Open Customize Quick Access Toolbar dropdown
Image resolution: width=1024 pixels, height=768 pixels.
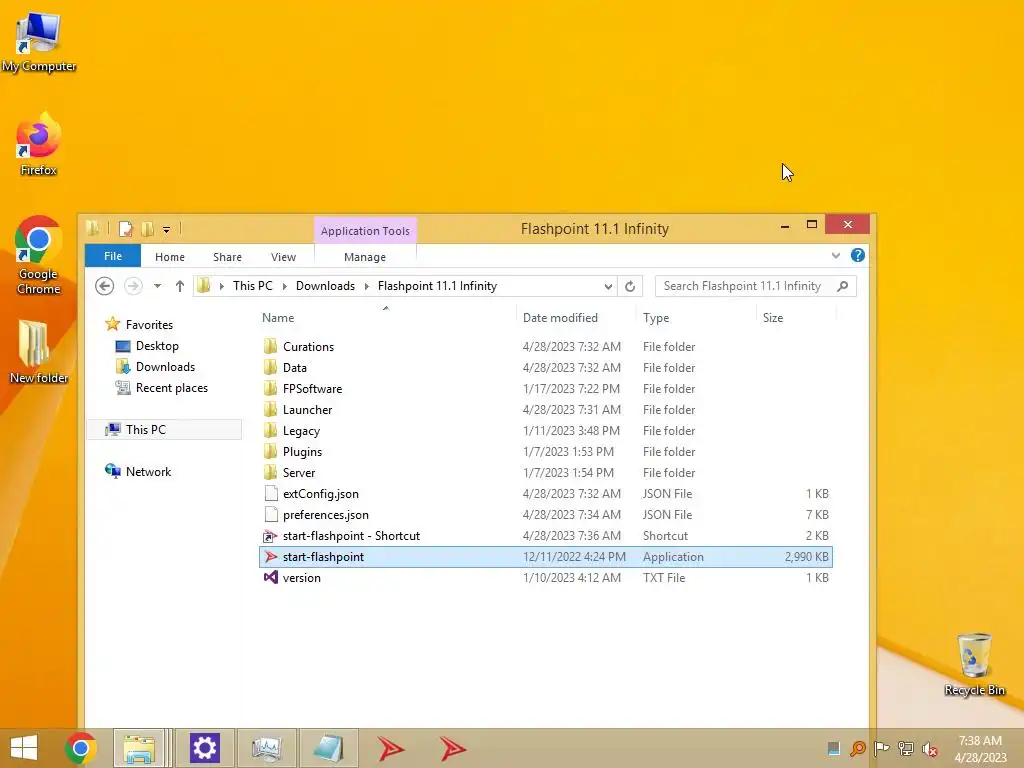click(167, 229)
